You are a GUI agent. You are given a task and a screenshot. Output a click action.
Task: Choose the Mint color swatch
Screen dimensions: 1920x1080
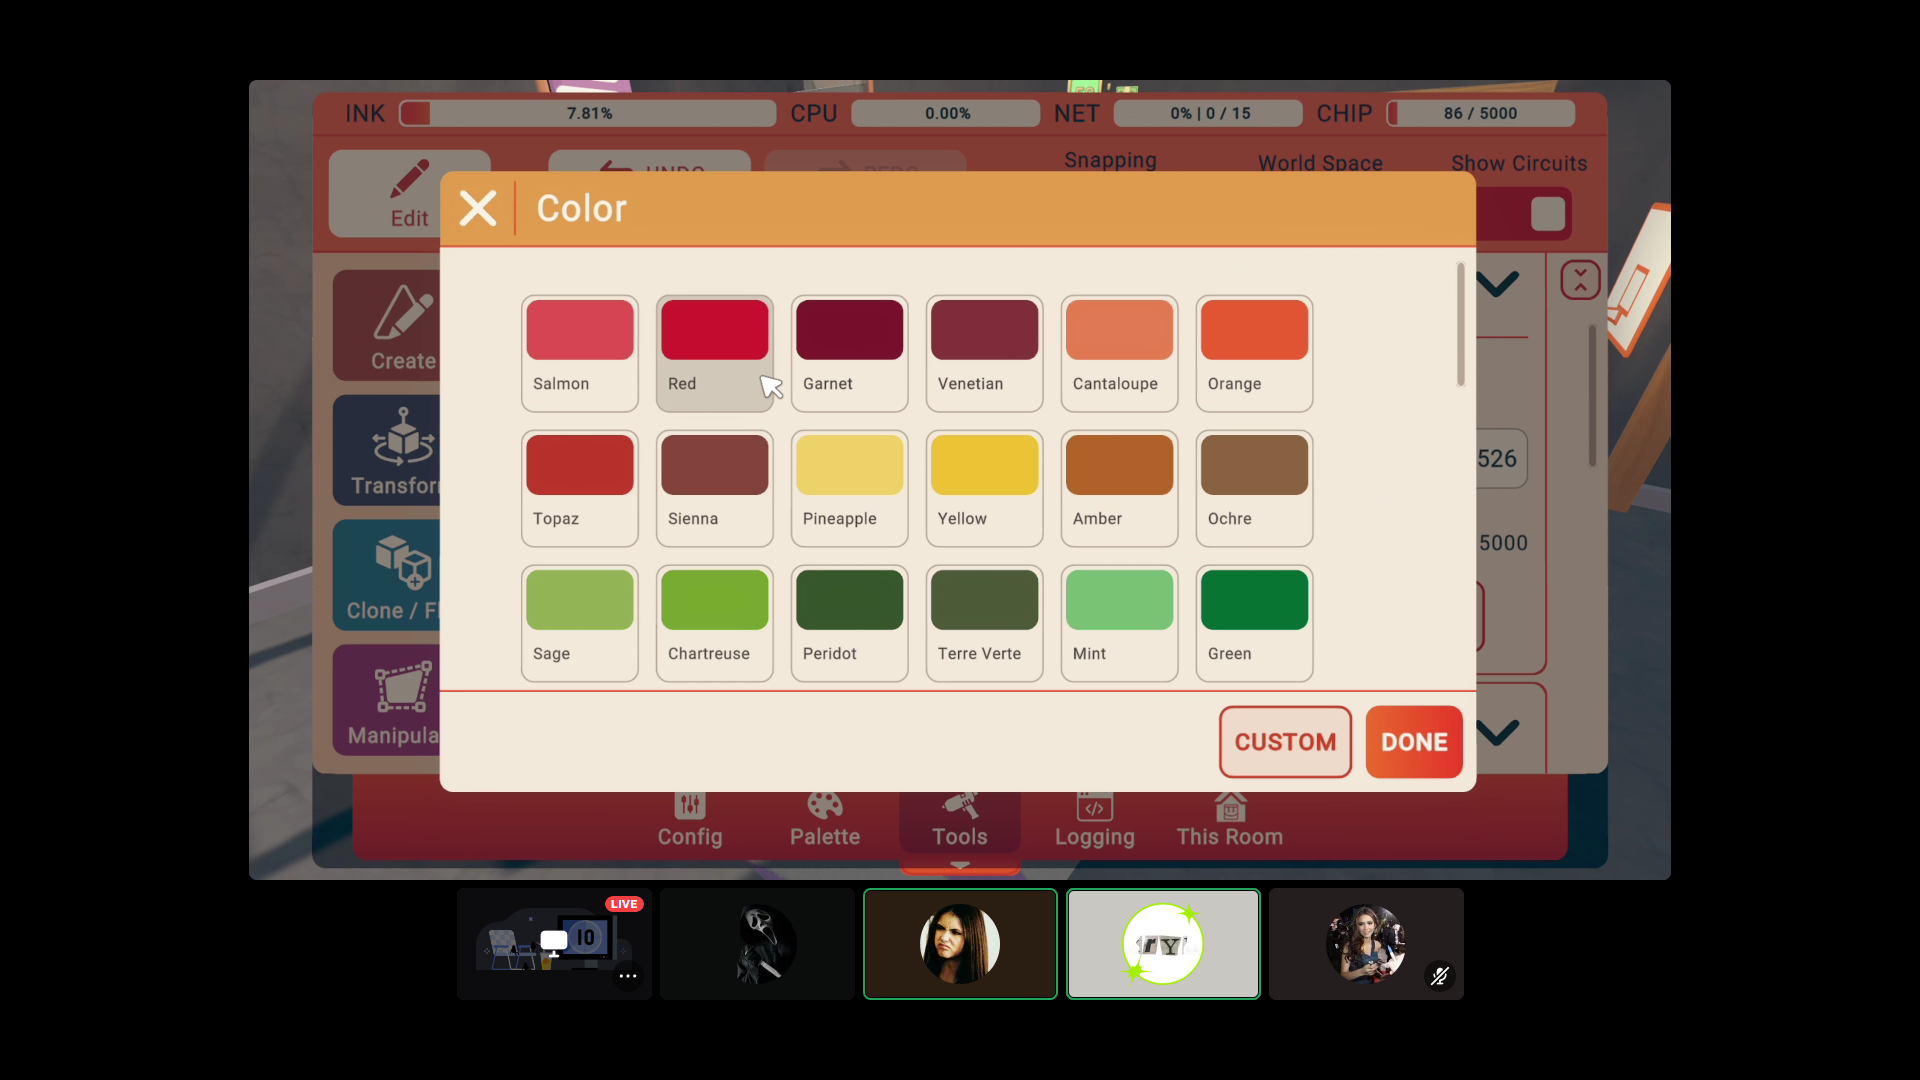(x=1119, y=601)
